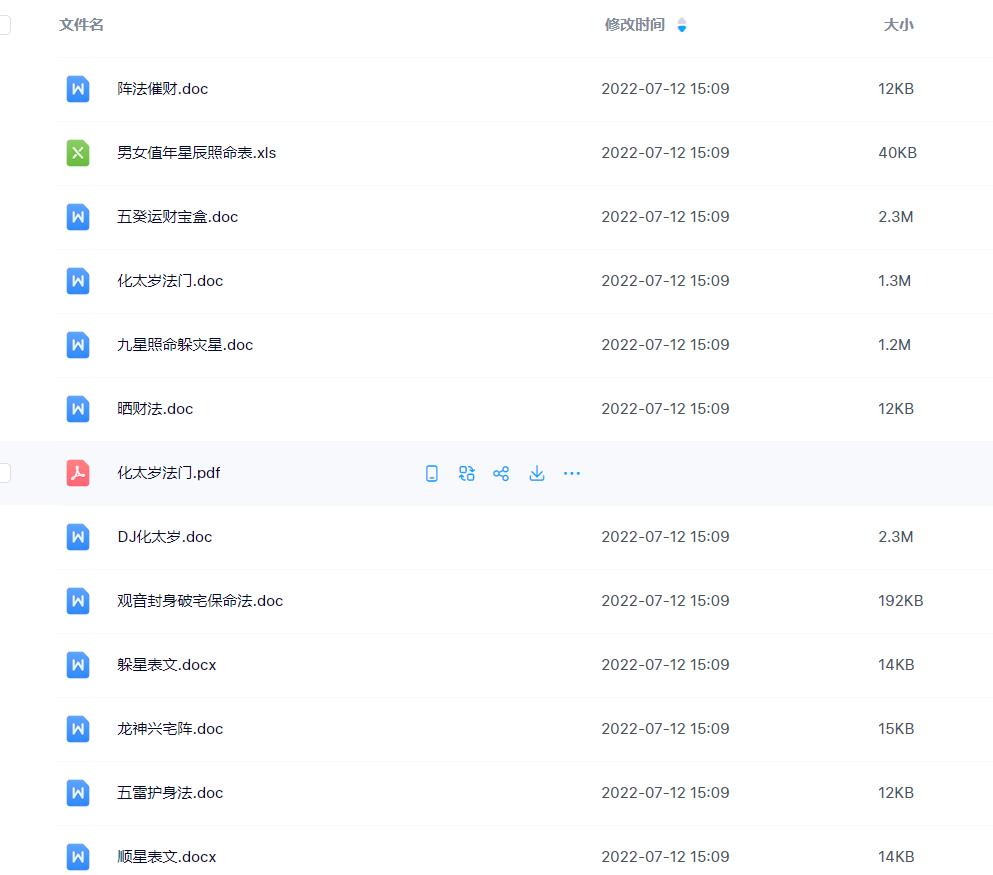Sort by the 文件名 column header

pyautogui.click(x=81, y=25)
